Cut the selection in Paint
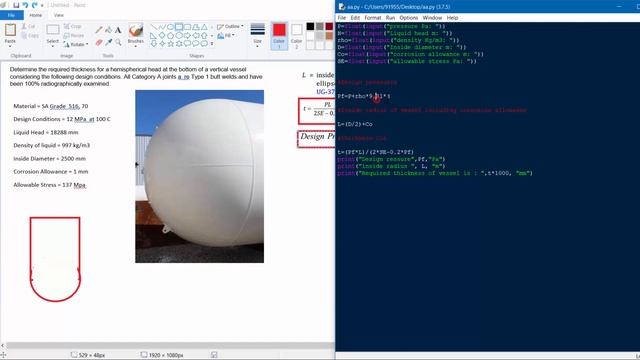 coord(28,27)
